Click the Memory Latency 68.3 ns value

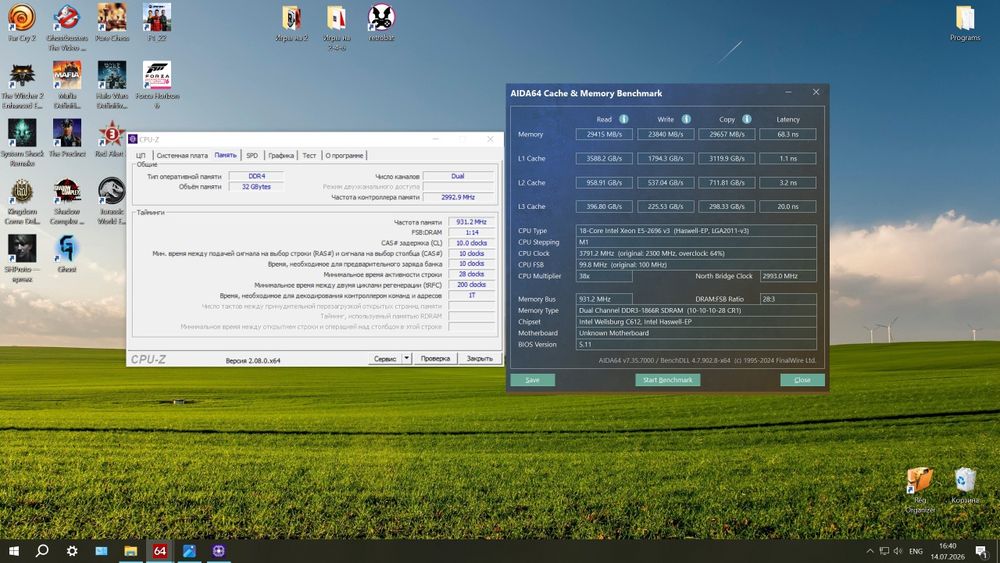[788, 135]
